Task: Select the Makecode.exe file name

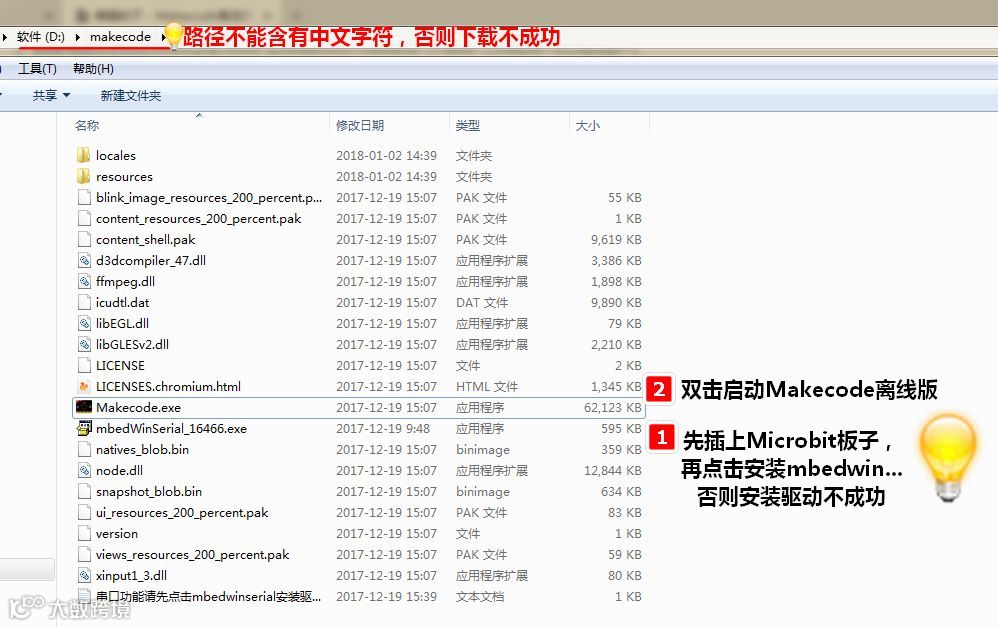Action: (138, 407)
